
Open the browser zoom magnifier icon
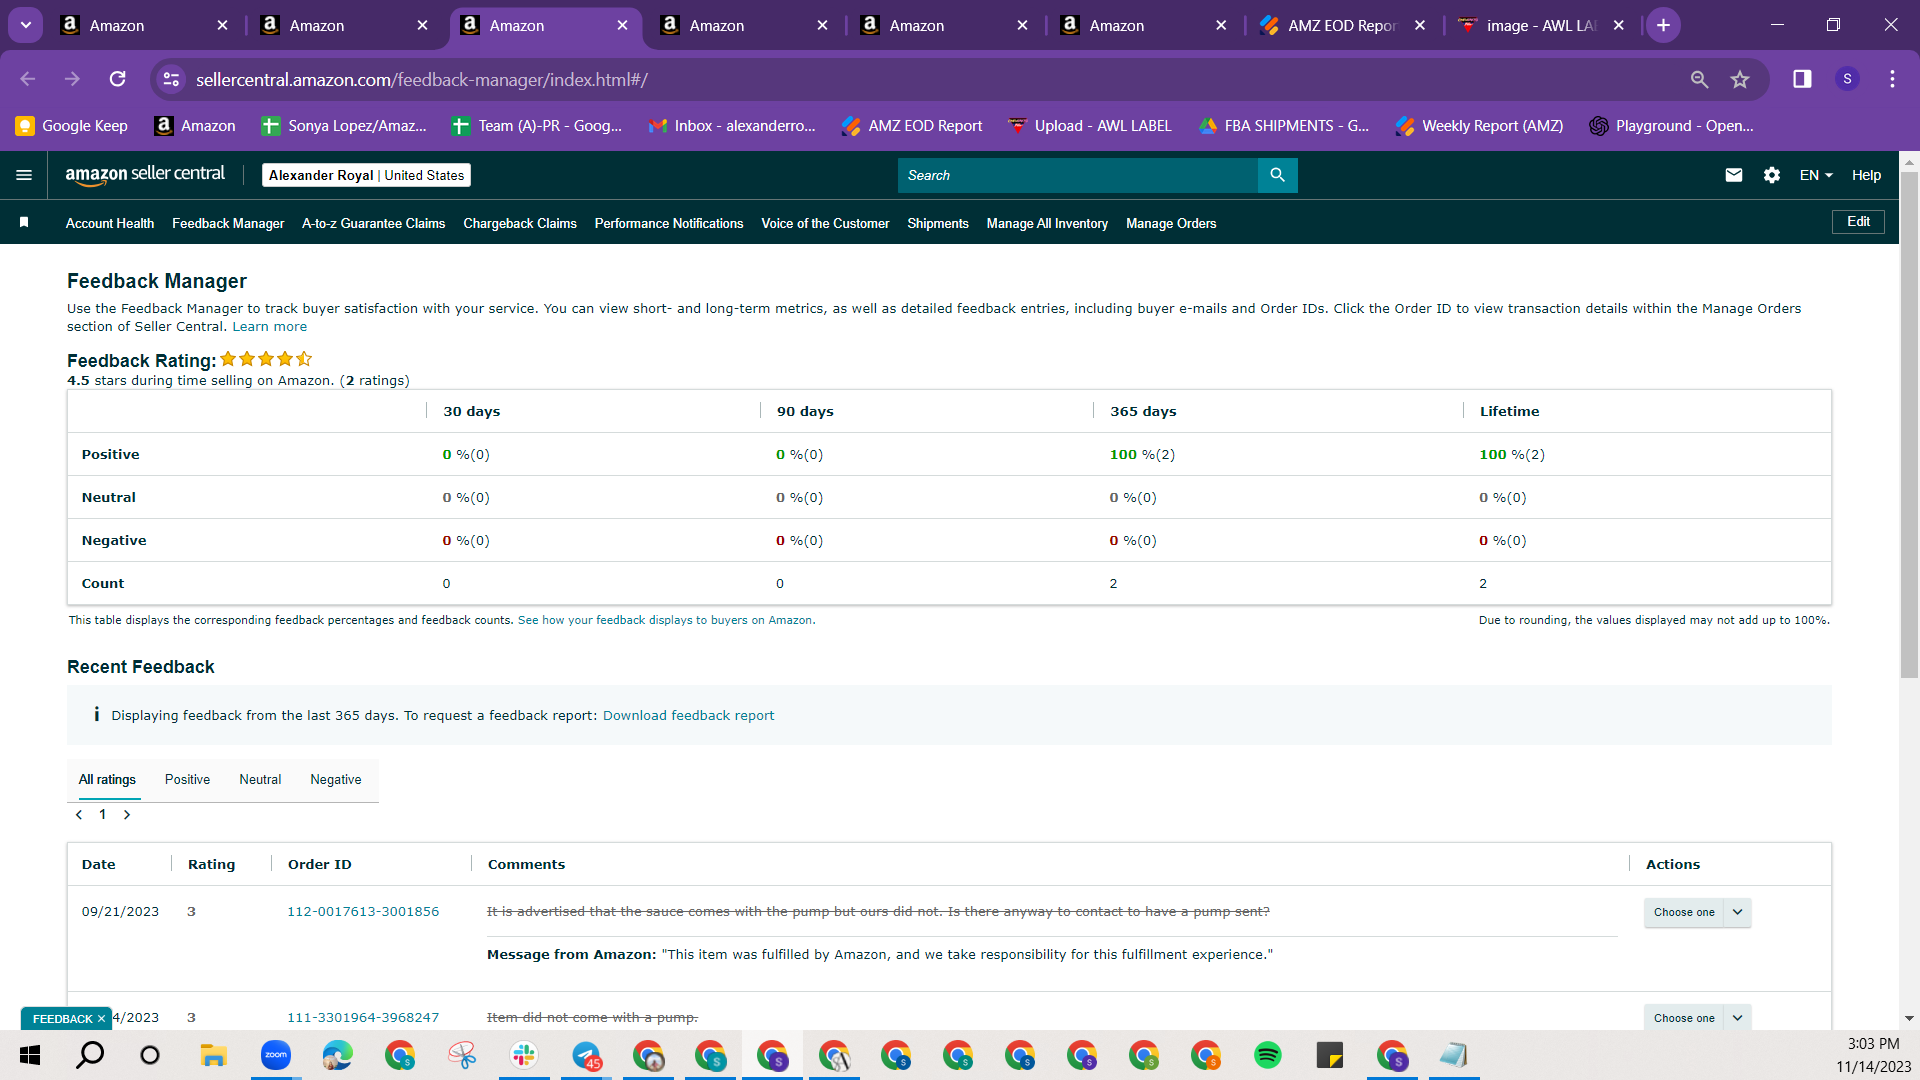click(x=1699, y=79)
